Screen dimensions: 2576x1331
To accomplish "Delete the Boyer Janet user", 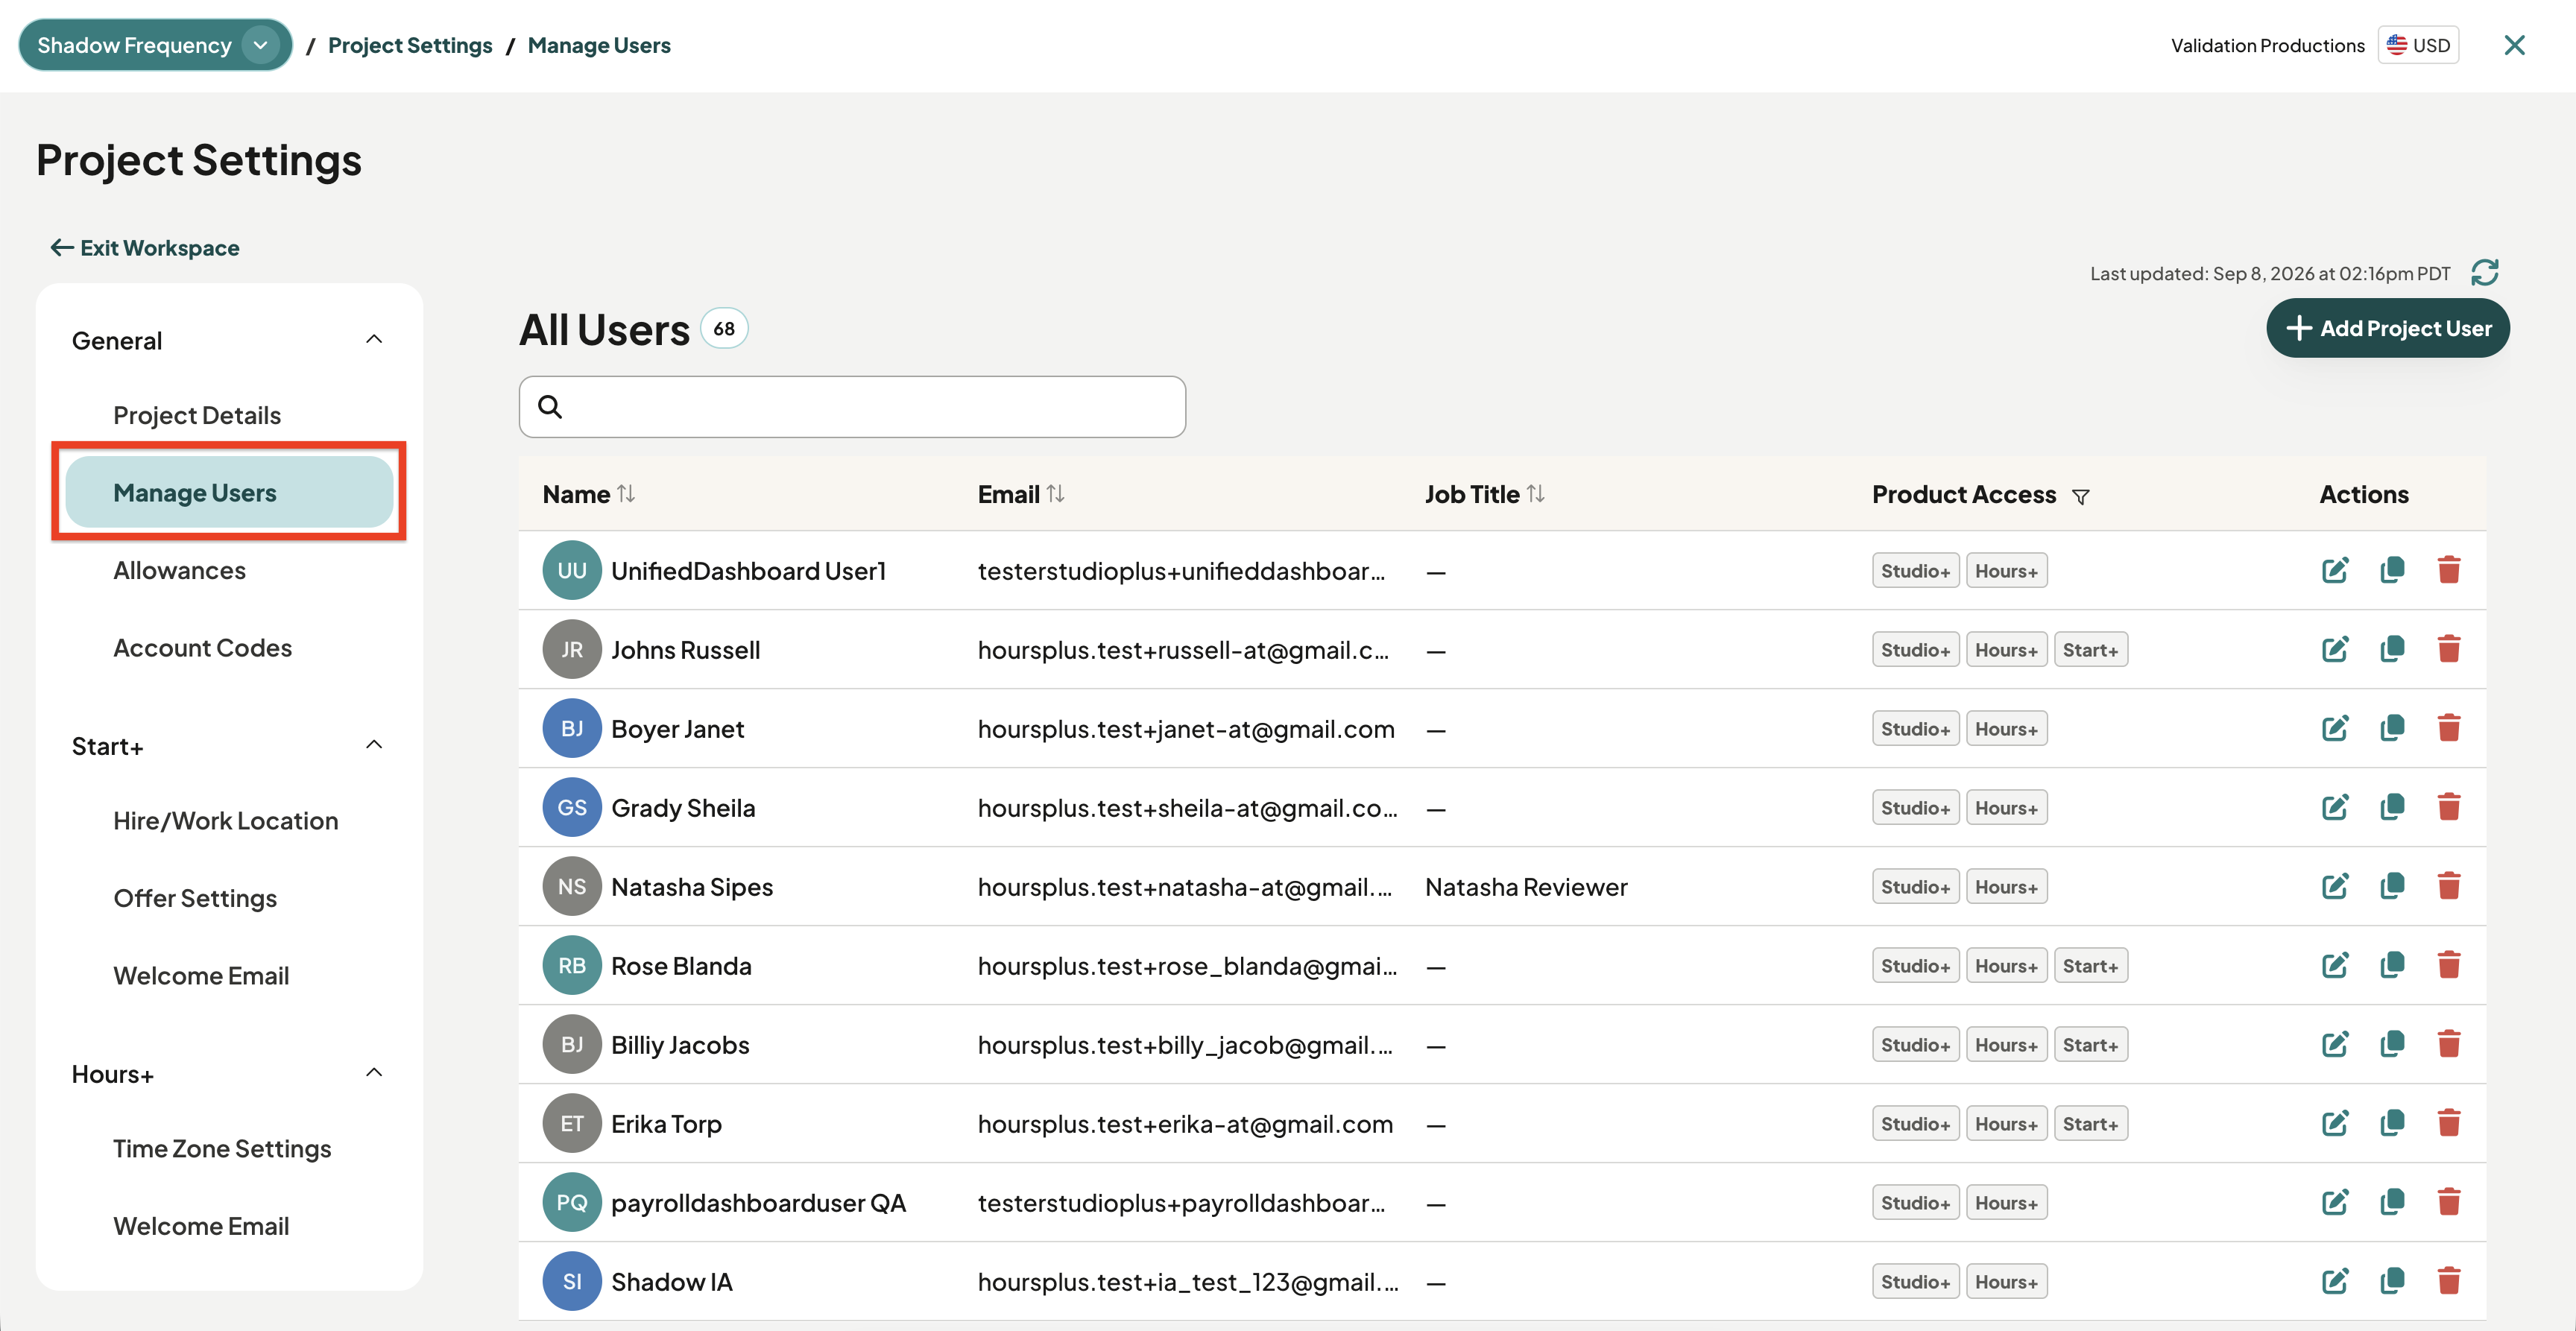I will (x=2448, y=728).
